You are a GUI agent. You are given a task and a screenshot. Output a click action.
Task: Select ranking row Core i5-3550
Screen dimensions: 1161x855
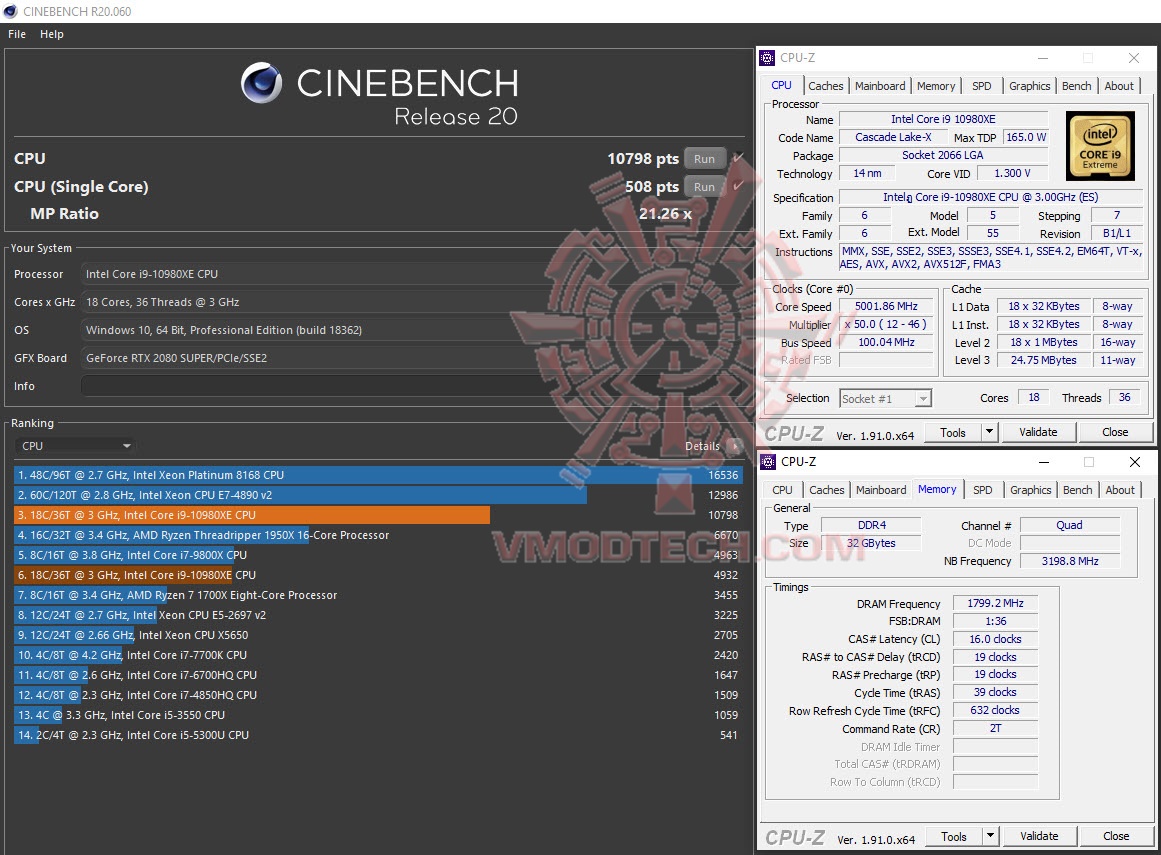click(378, 715)
